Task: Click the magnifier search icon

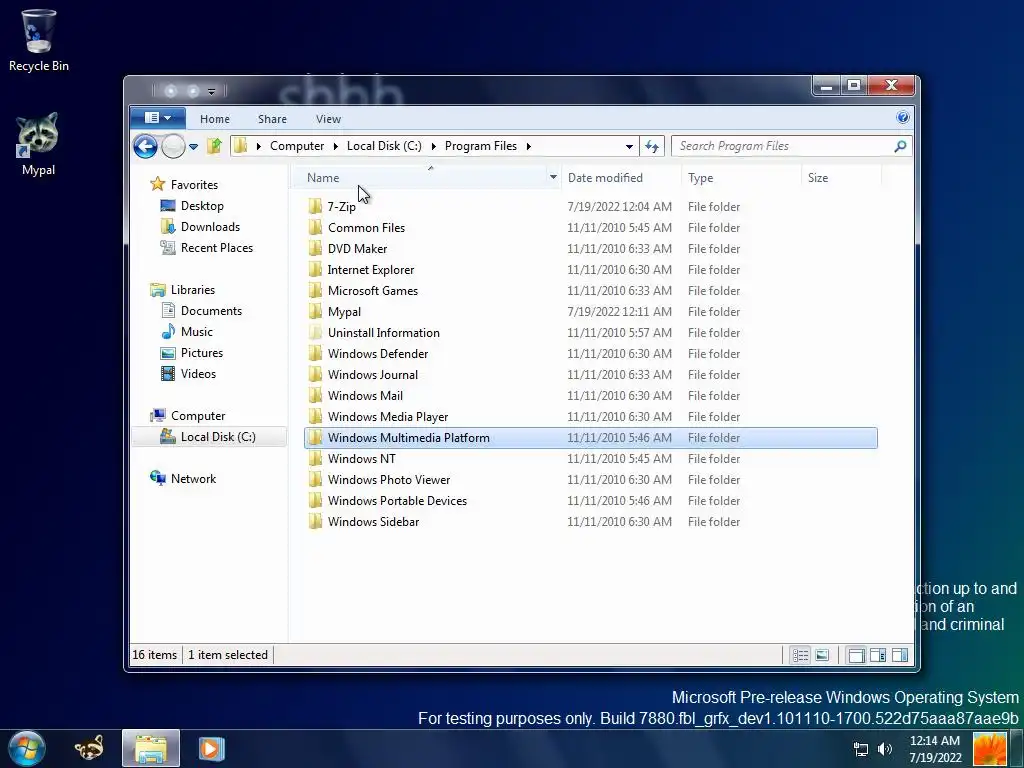Action: point(901,146)
